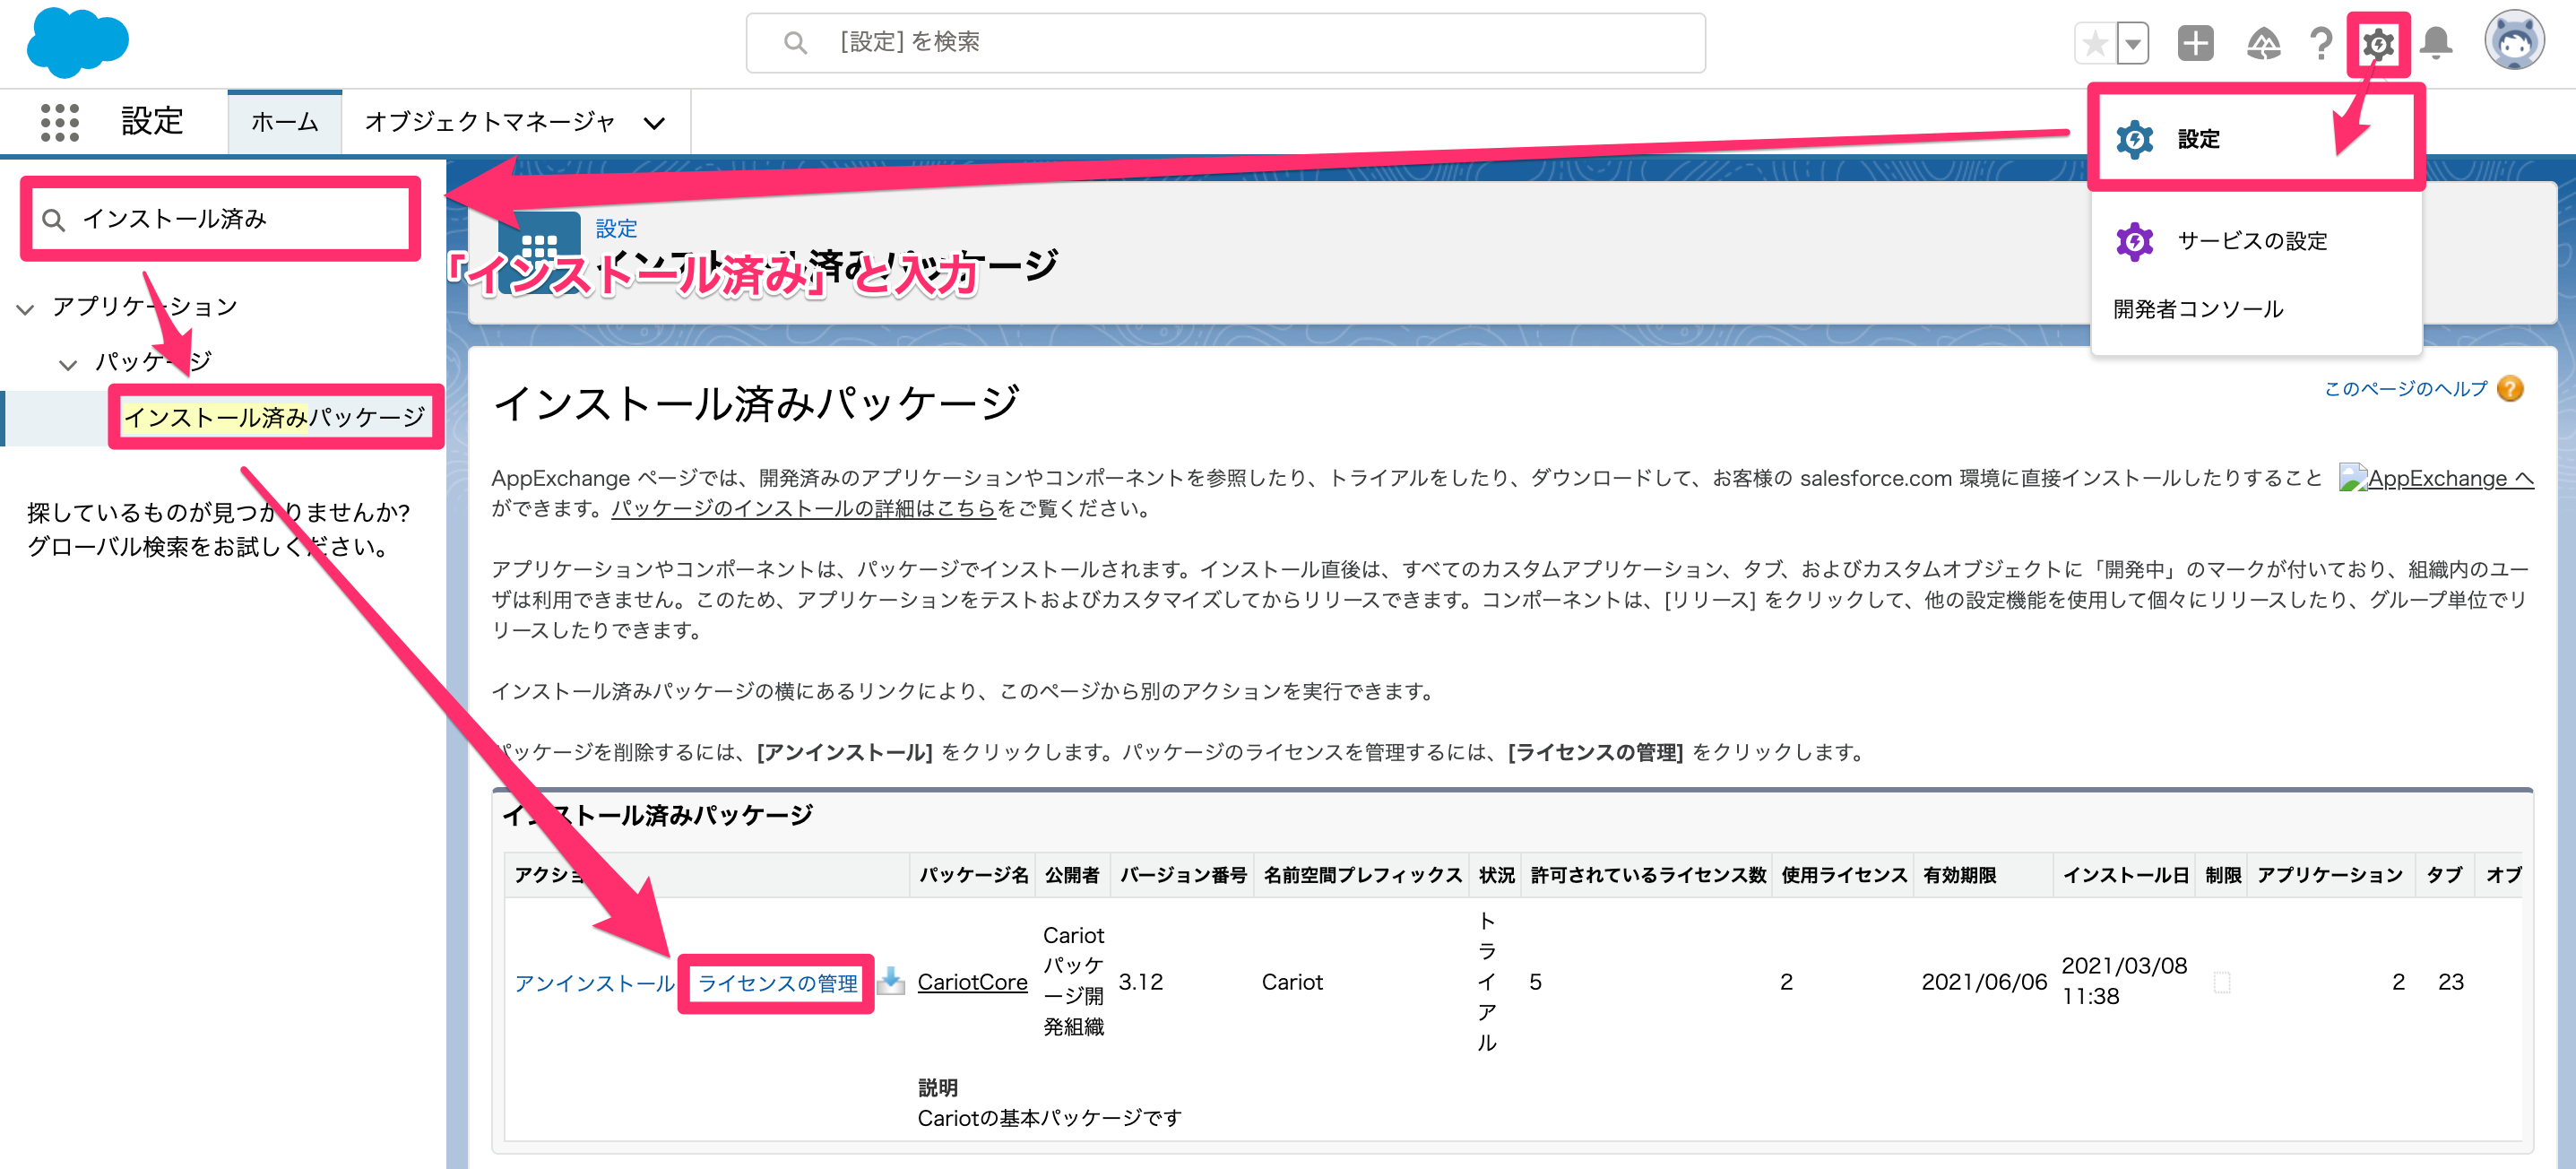Open the このページのヘルプ link
Viewport: 2576px width, 1169px height.
(x=2405, y=388)
